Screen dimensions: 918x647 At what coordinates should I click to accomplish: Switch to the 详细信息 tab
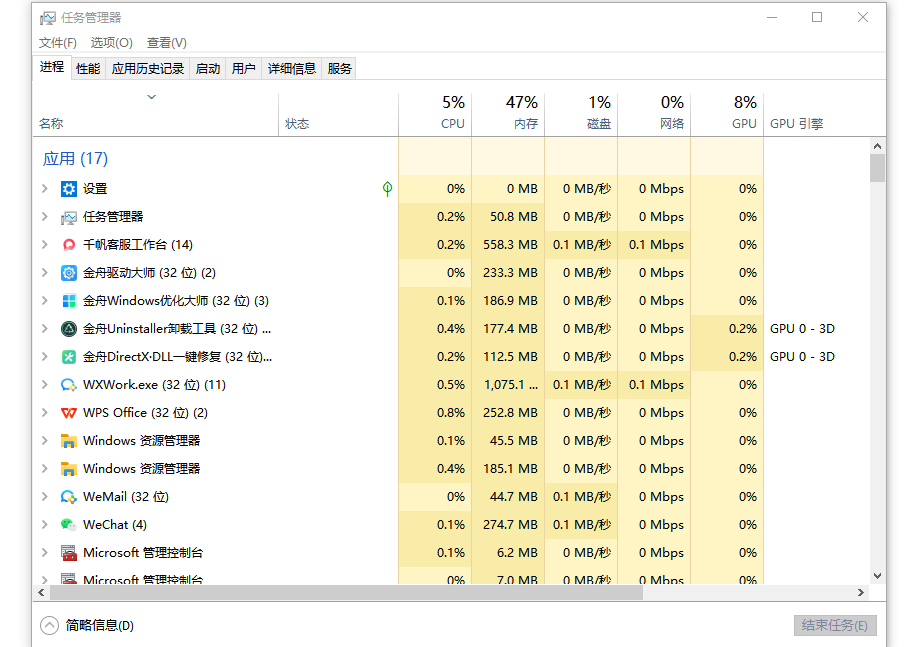(x=292, y=69)
